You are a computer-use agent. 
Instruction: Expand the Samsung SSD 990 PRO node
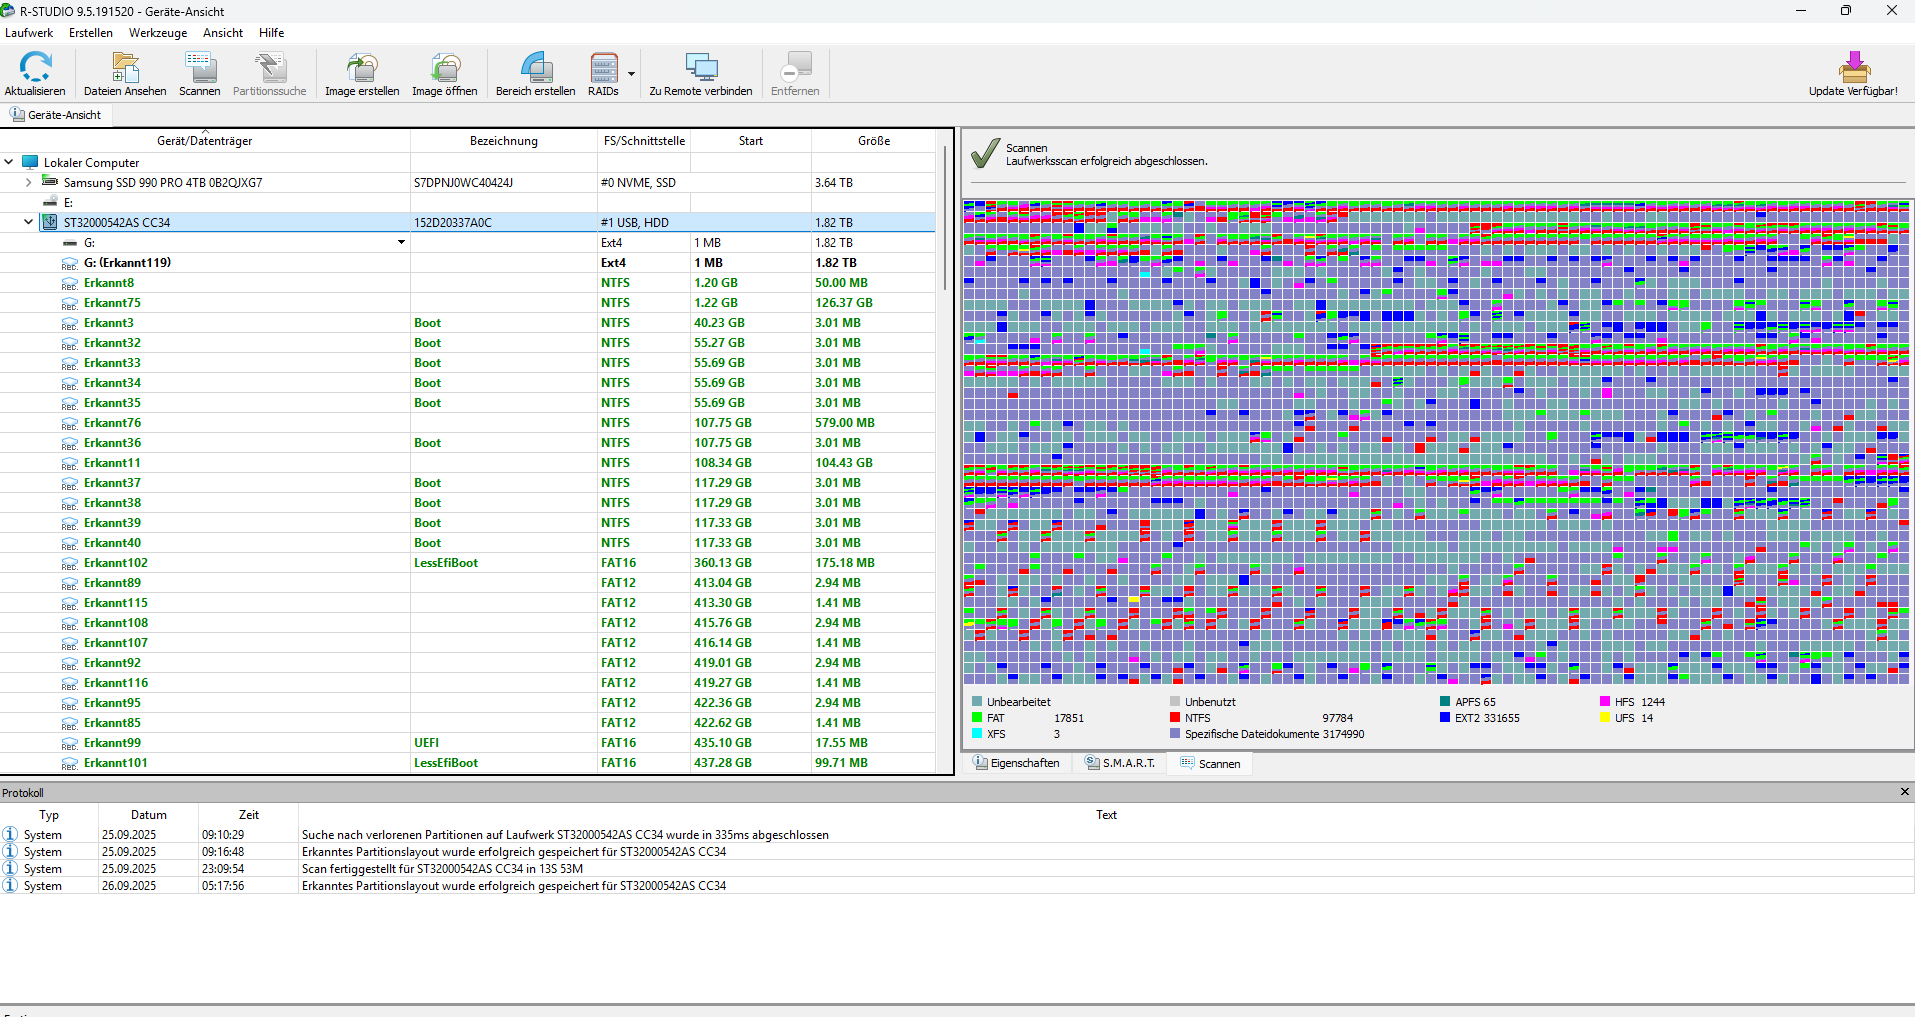click(x=29, y=182)
